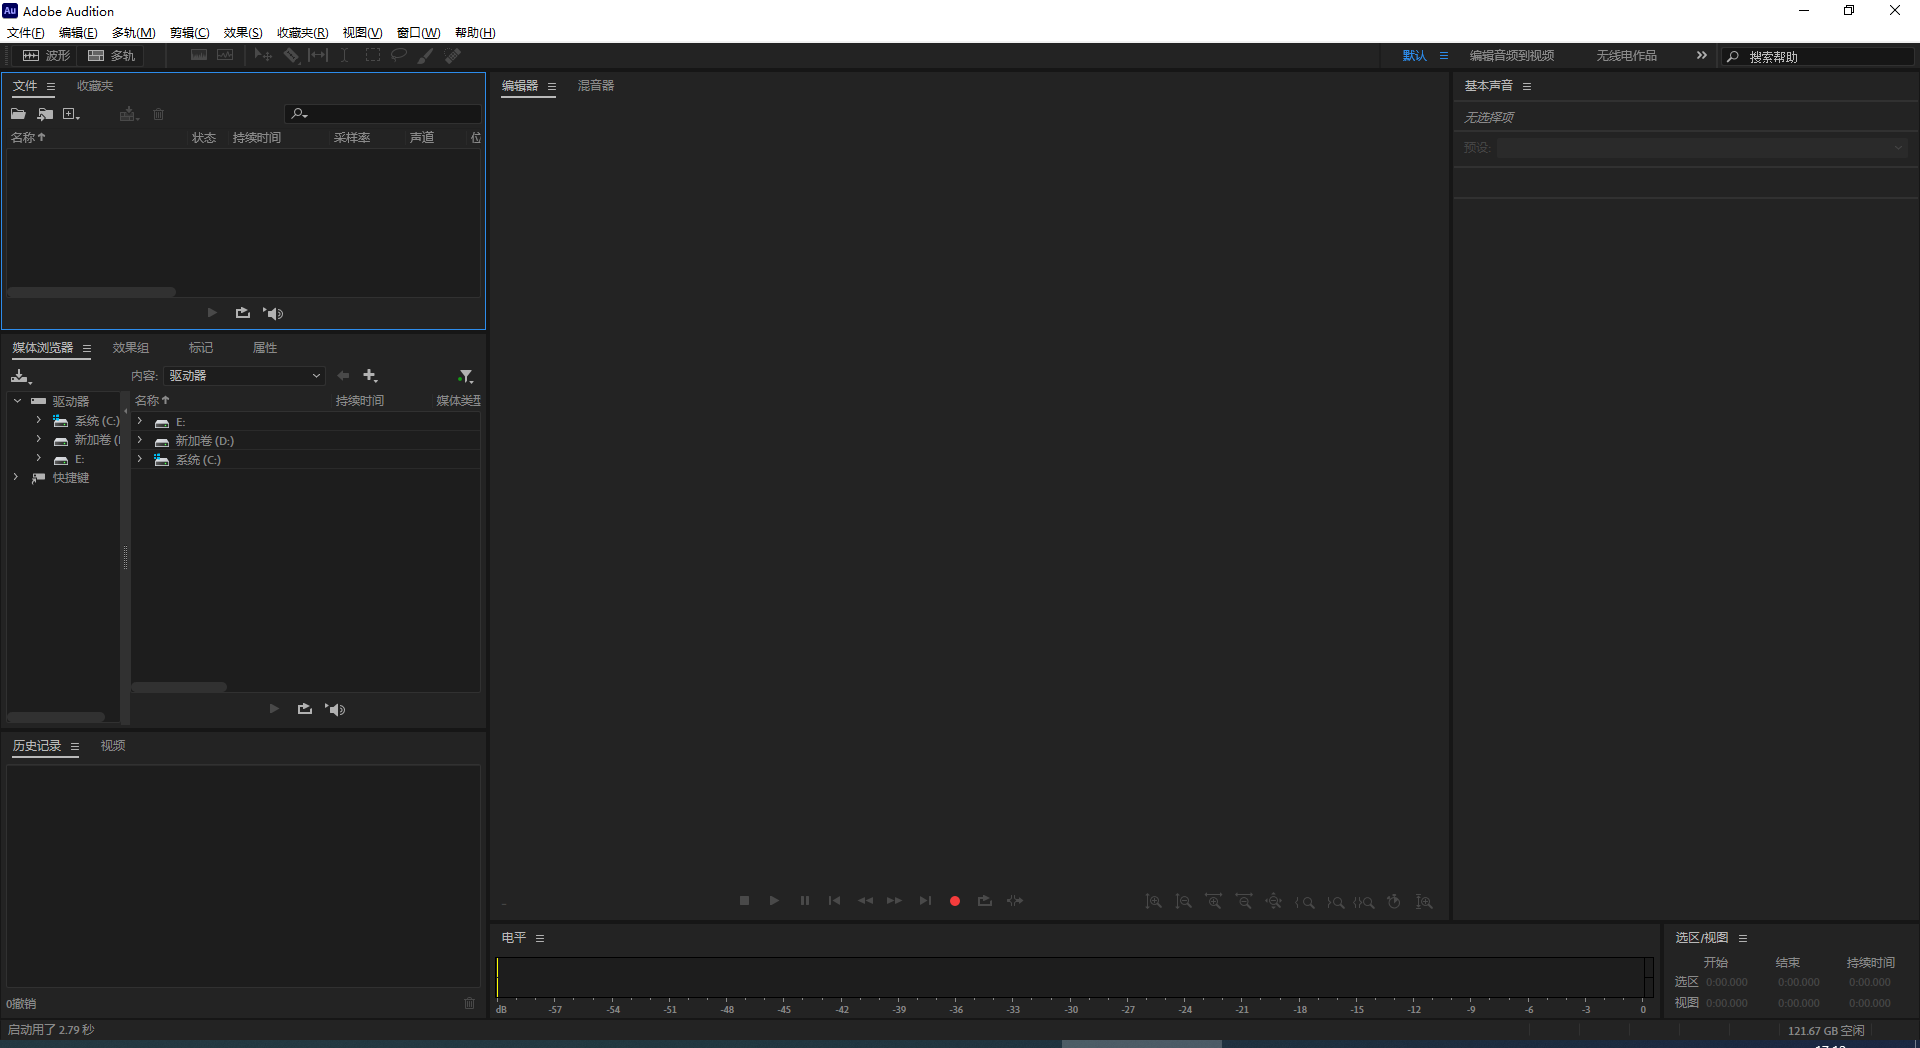This screenshot has width=1920, height=1048.
Task: Switch to the 混音器 tab
Action: [x=596, y=86]
